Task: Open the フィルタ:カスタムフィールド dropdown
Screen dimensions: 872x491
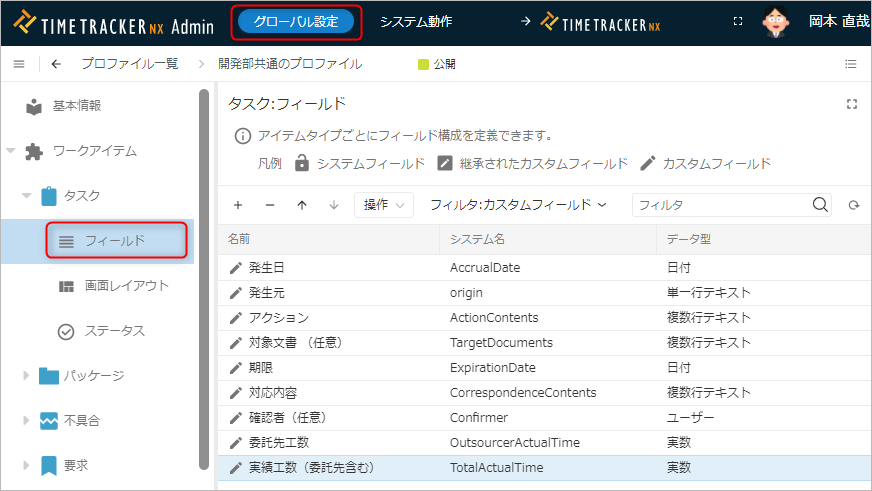Action: tap(518, 205)
